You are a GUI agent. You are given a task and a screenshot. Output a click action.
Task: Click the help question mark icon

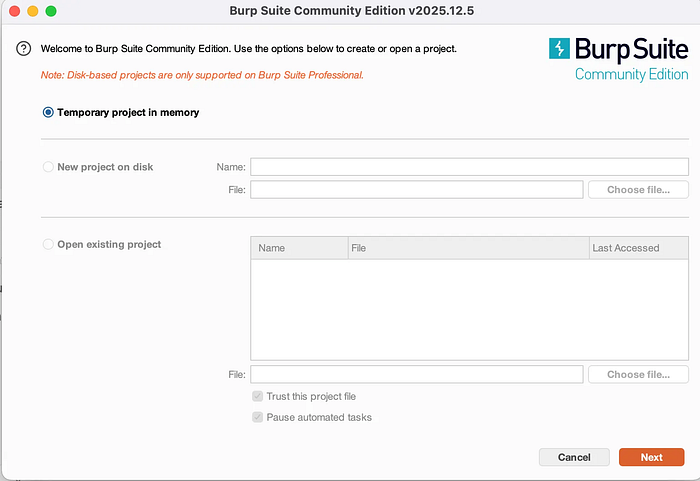click(24, 48)
